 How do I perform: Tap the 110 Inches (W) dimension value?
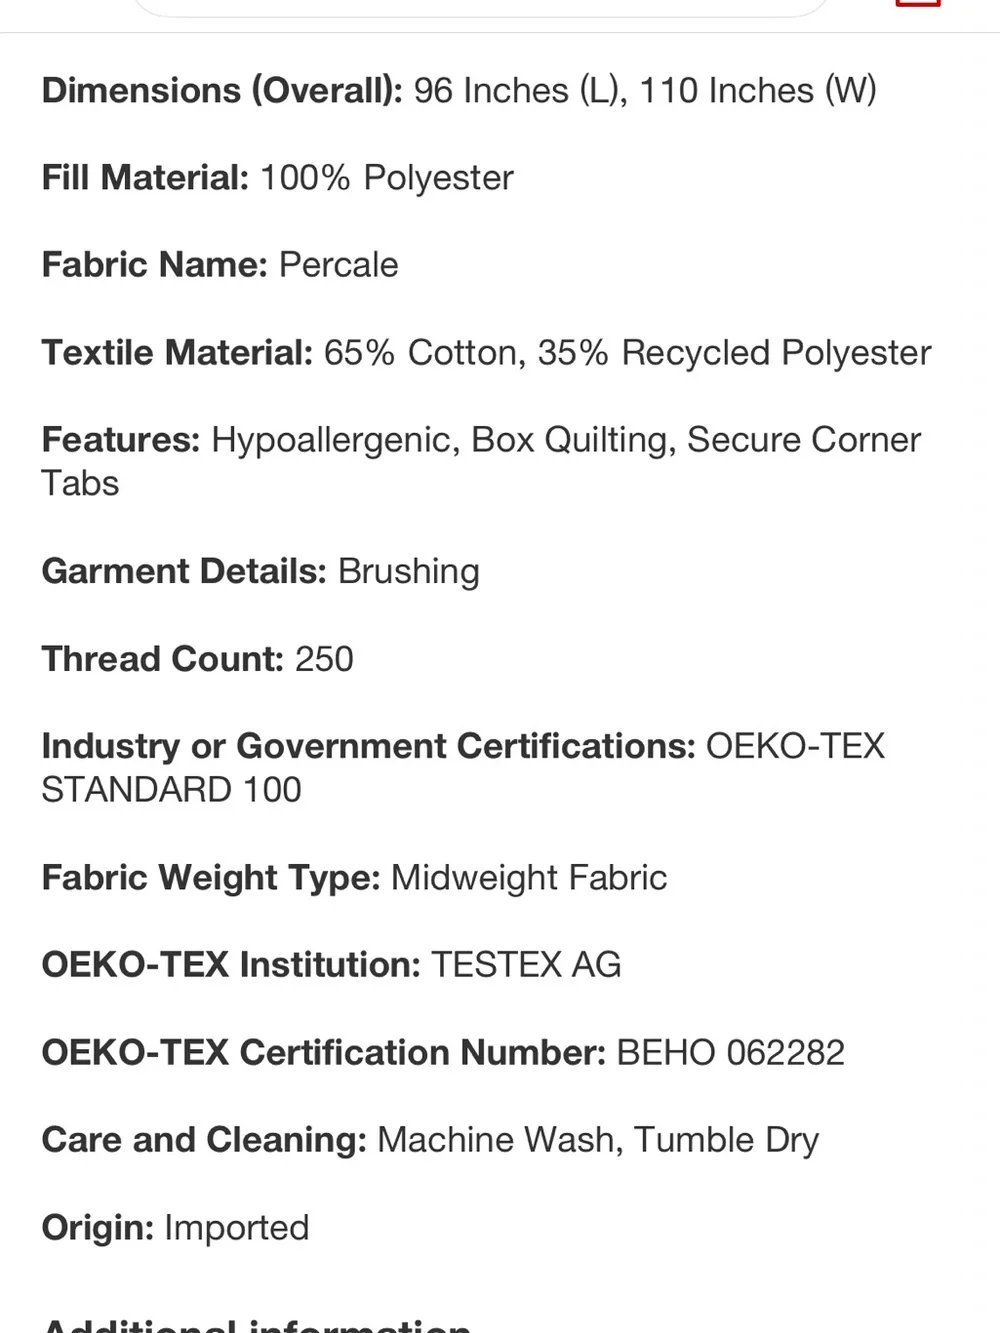coord(758,91)
